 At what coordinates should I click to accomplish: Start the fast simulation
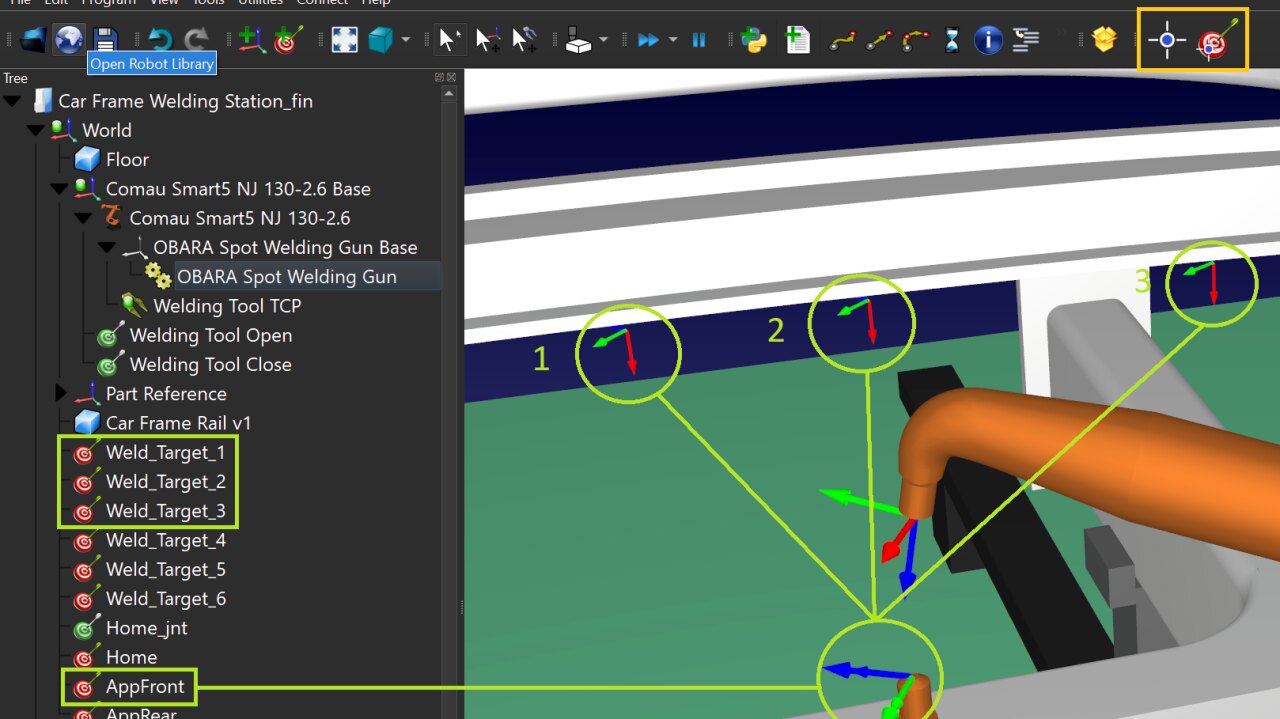pyautogui.click(x=648, y=40)
